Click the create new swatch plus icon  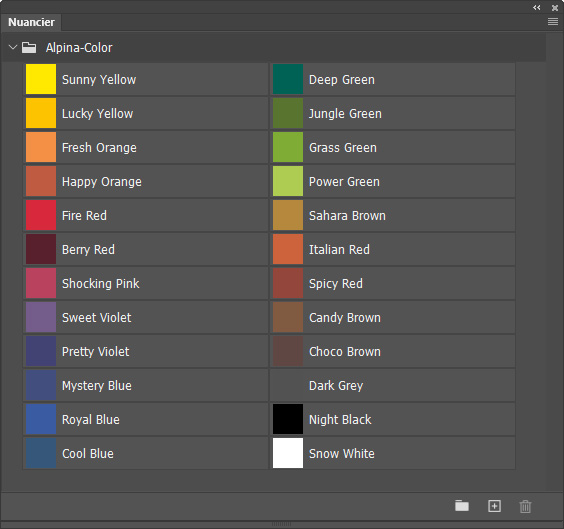494,506
